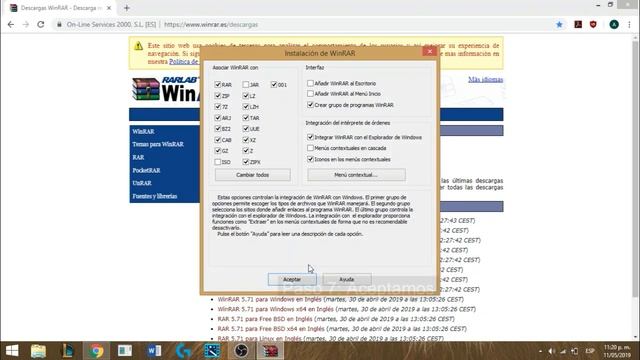
Task: Toggle the ARJ association checkbox
Action: coord(218,118)
